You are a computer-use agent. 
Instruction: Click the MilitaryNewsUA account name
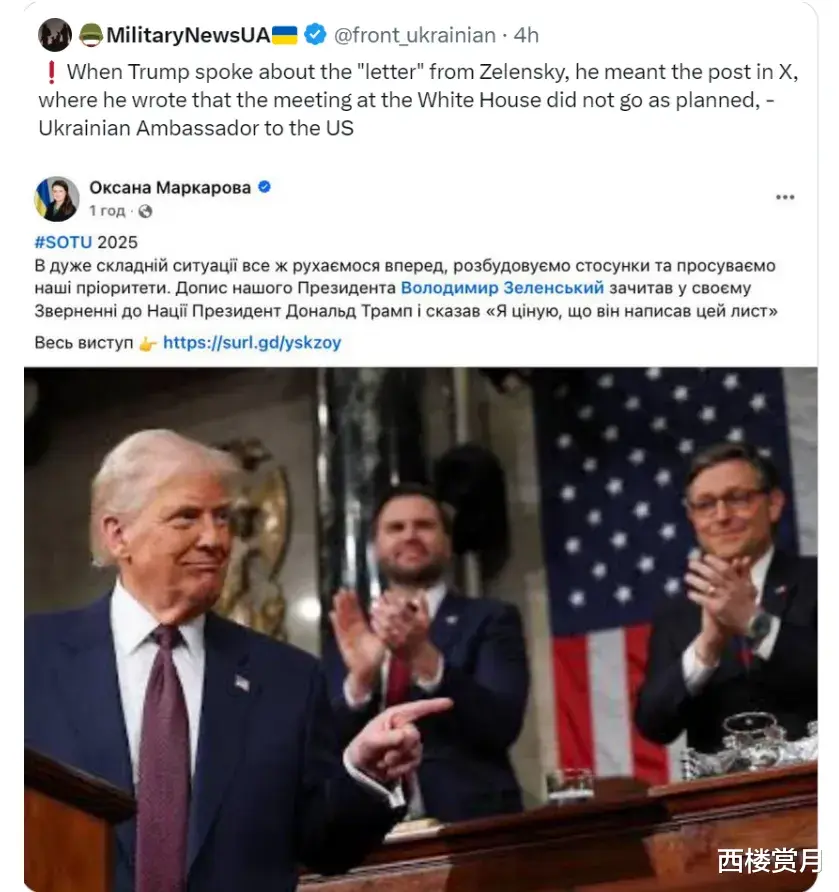click(x=188, y=35)
